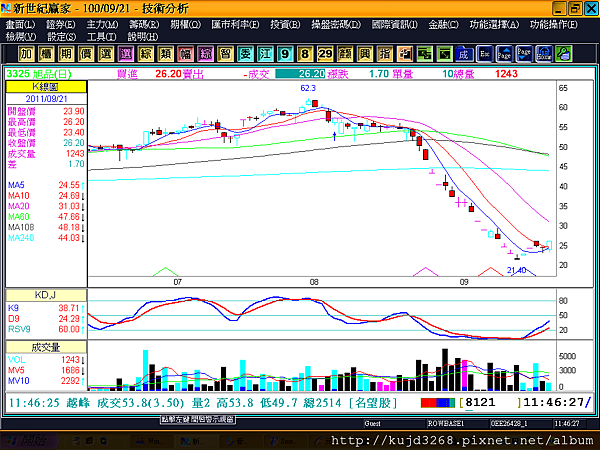Image resolution: width=600 pixels, height=450 pixels.
Task: Click the 8121 stock code input field
Action: [x=492, y=403]
